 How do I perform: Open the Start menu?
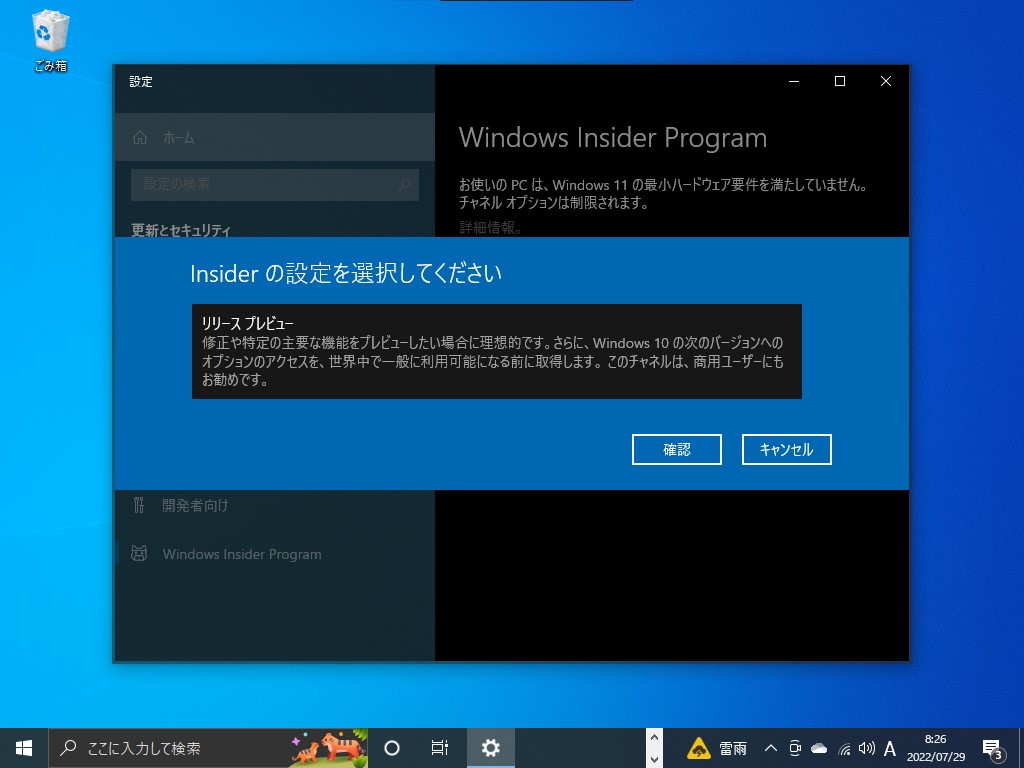click(22, 748)
